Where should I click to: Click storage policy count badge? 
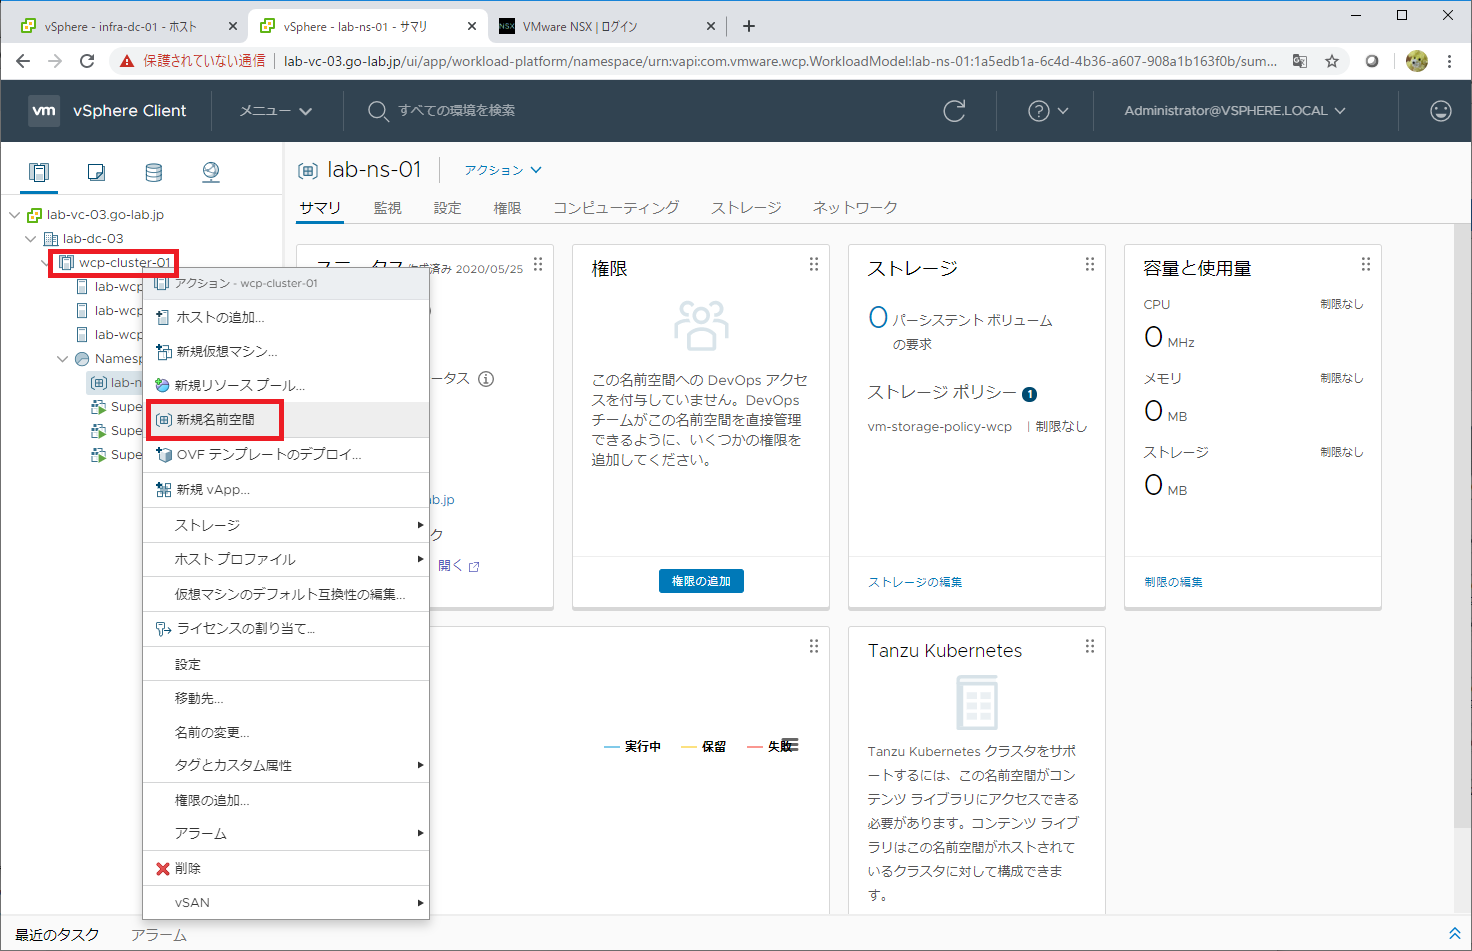click(1030, 394)
